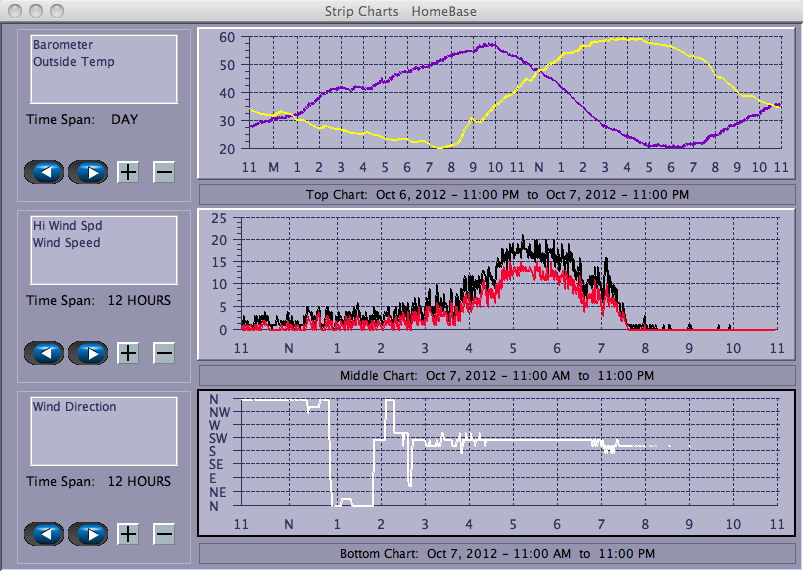This screenshot has width=803, height=571.
Task: Click plus button for Wind Direction chart
Action: click(x=128, y=534)
